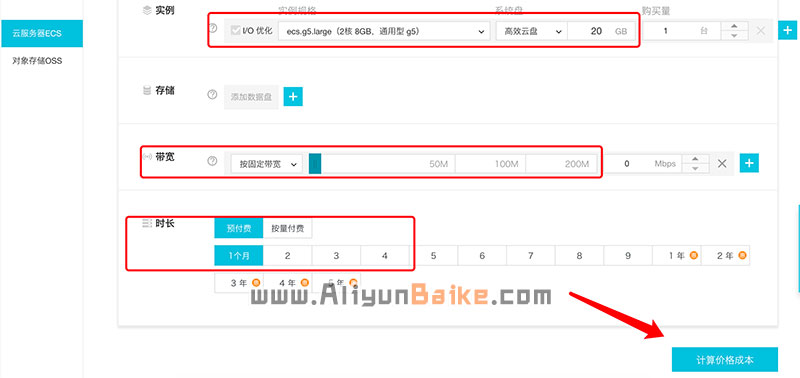Screen dimensions: 800x378
Task: Increase bandwidth Mbps with the up arrow
Action: [695, 159]
